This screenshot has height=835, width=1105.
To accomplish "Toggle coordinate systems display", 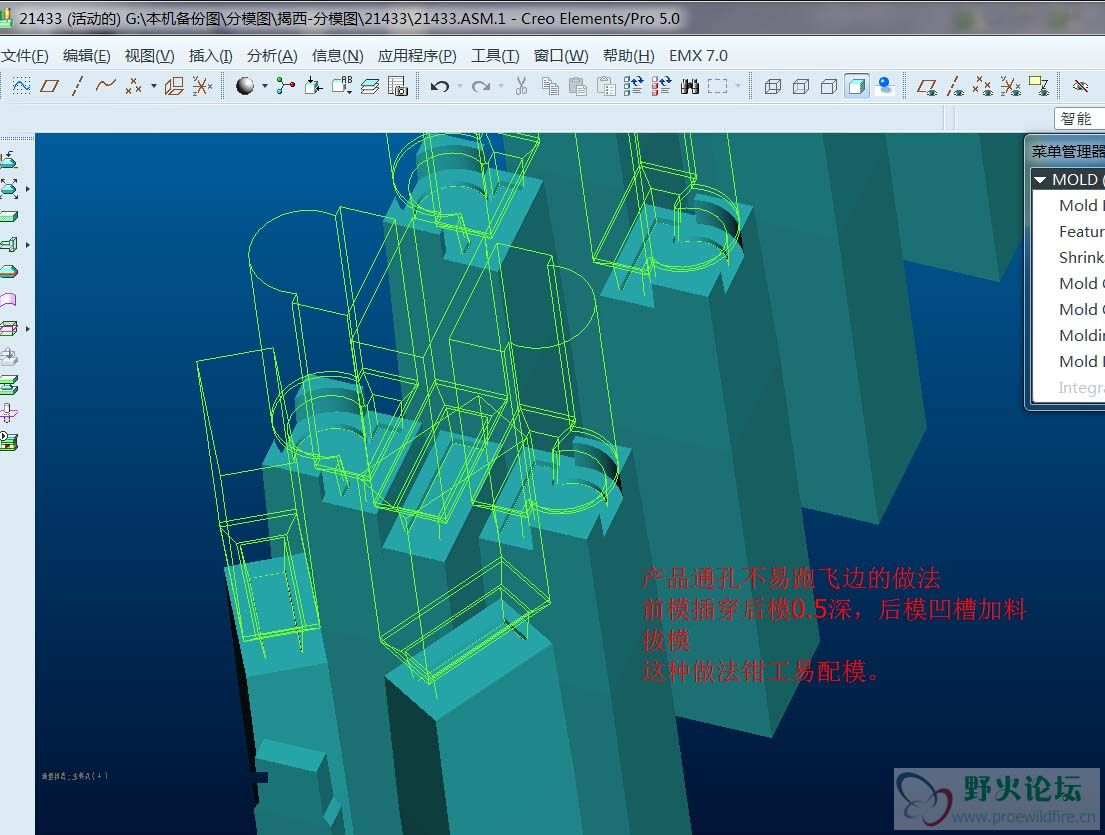I will click(1011, 86).
